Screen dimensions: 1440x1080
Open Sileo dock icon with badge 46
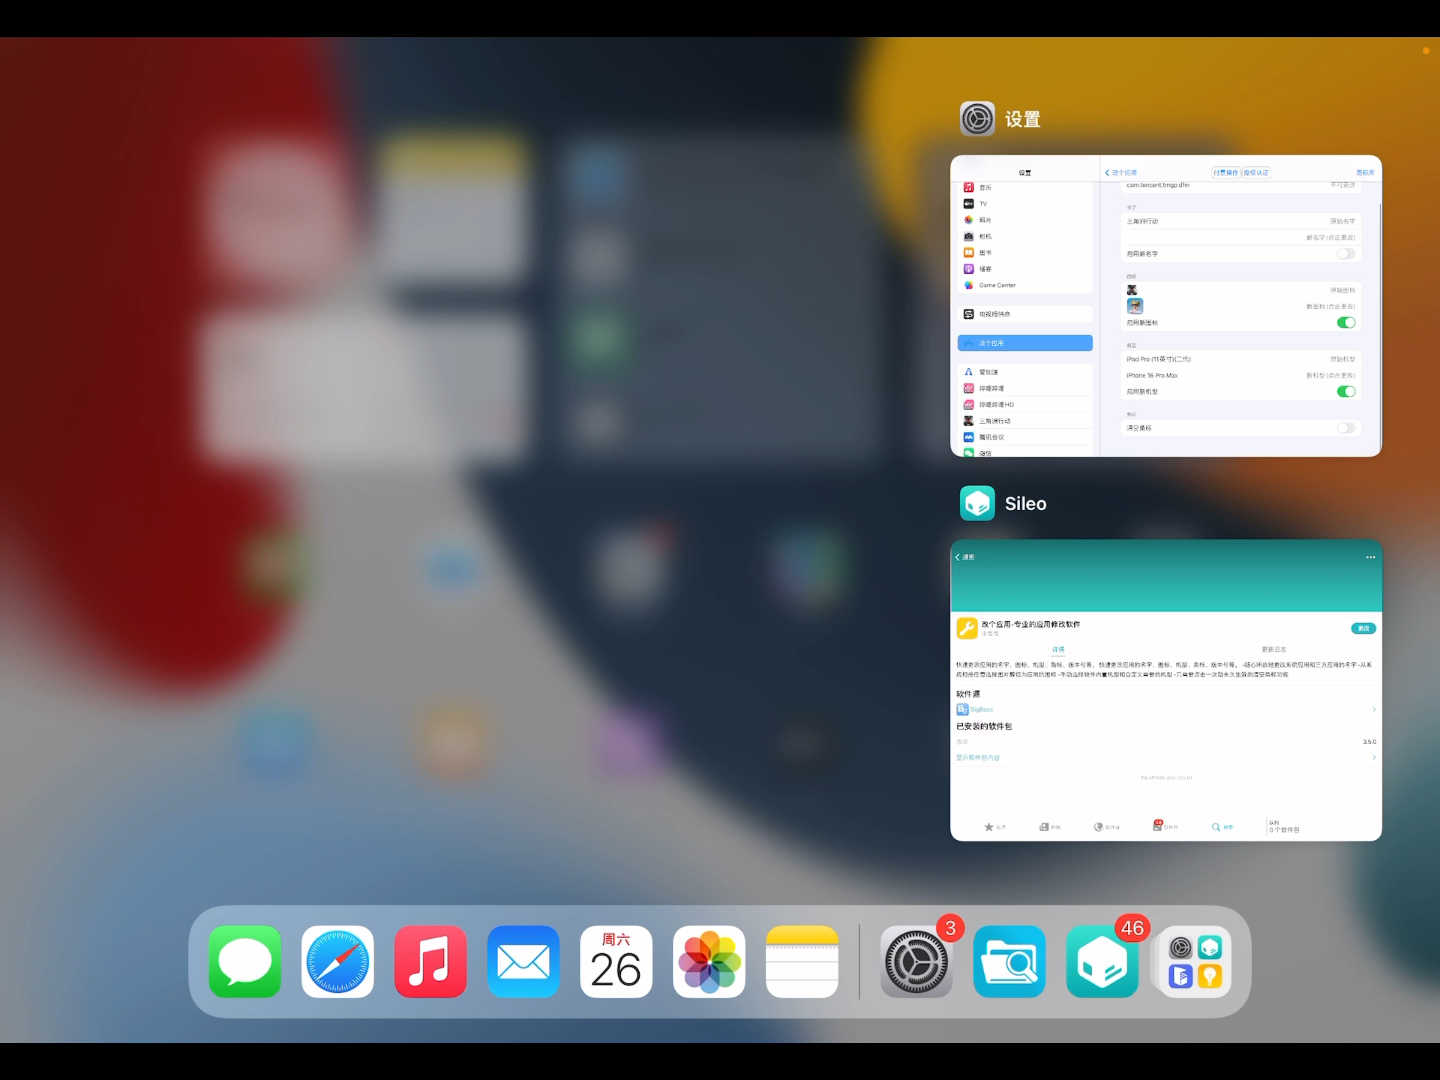(1102, 962)
